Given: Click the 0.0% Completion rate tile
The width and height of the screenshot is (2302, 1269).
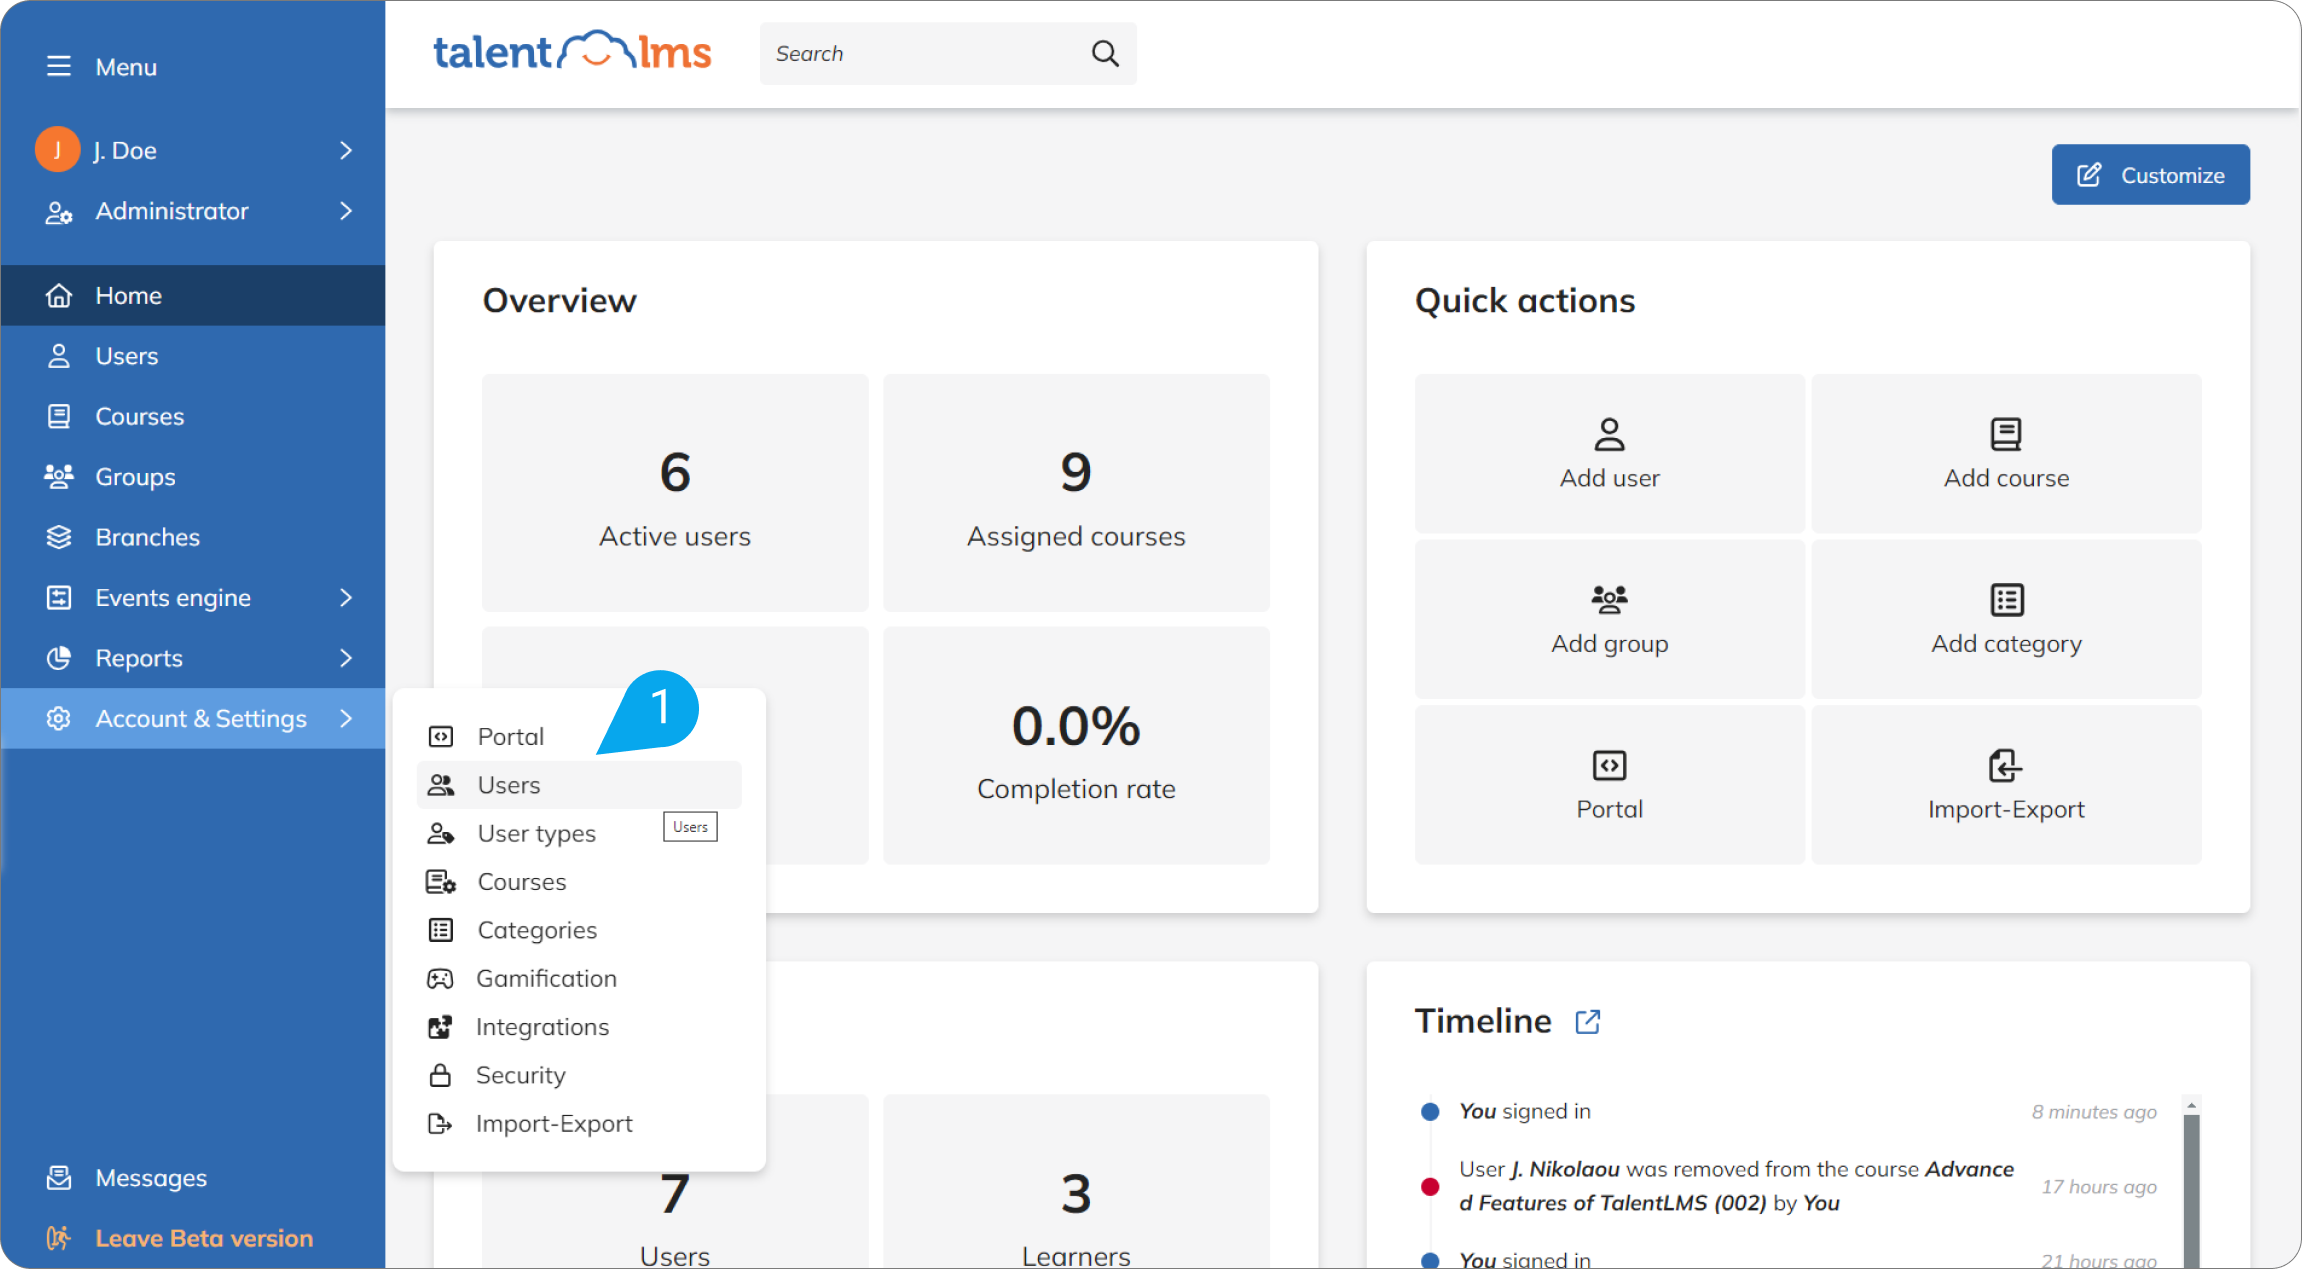Looking at the screenshot, I should (1076, 746).
